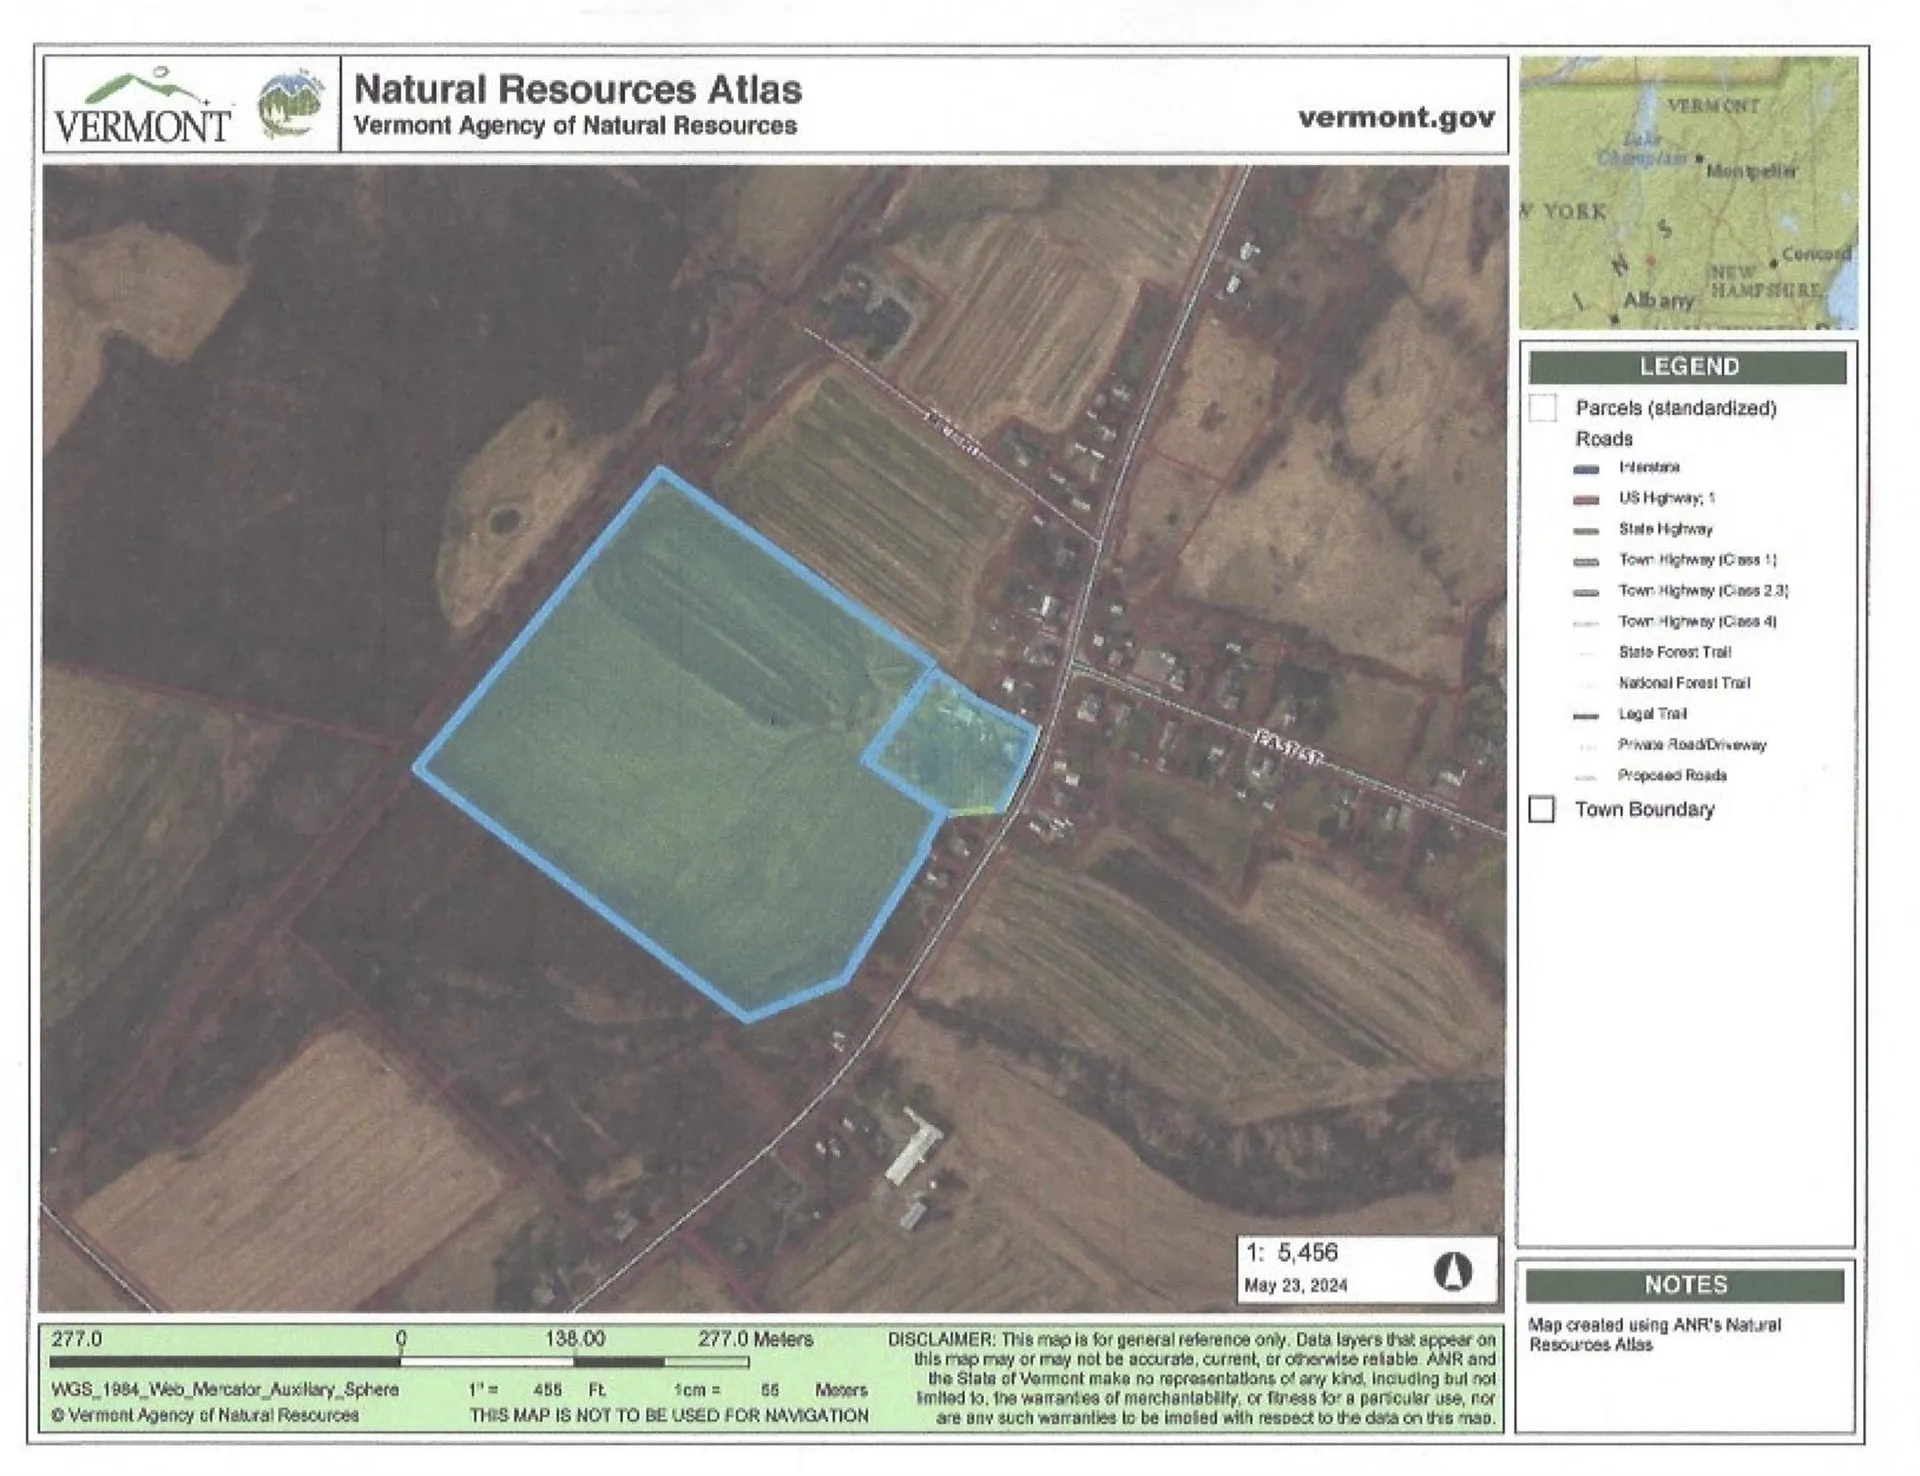Click the vermont.gov link text

[x=1396, y=117]
